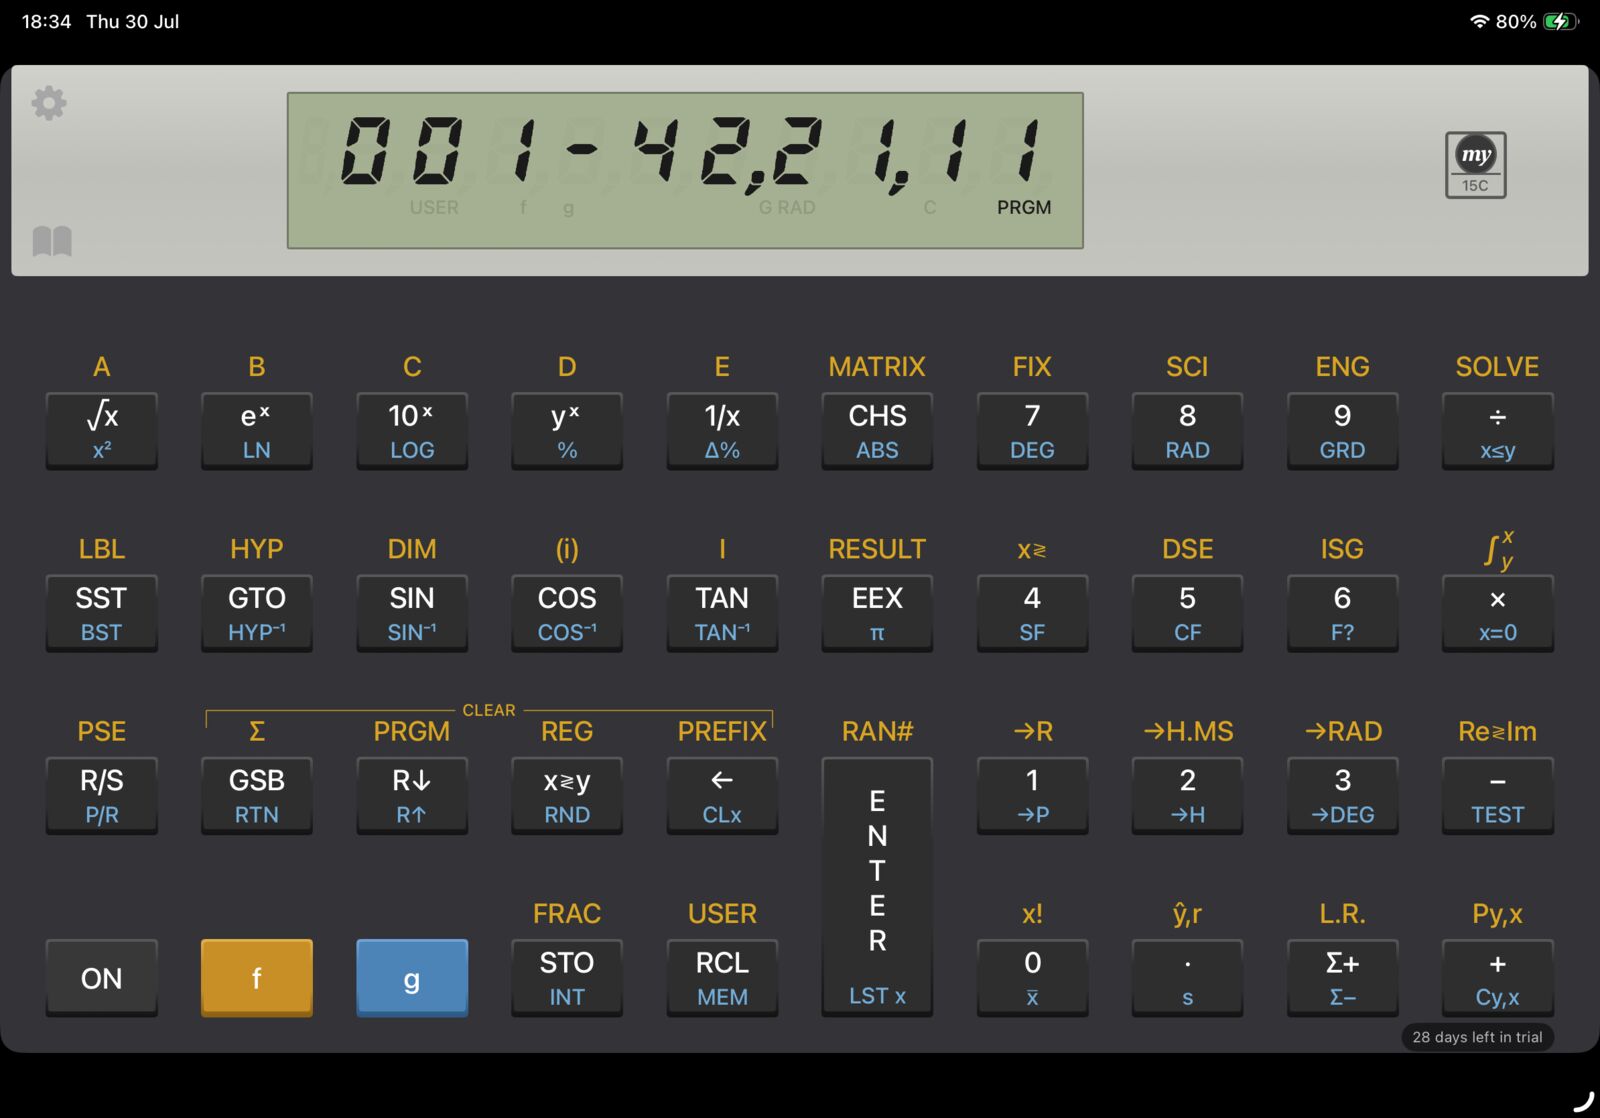
Task: Tap the square root x key
Action: (x=102, y=431)
